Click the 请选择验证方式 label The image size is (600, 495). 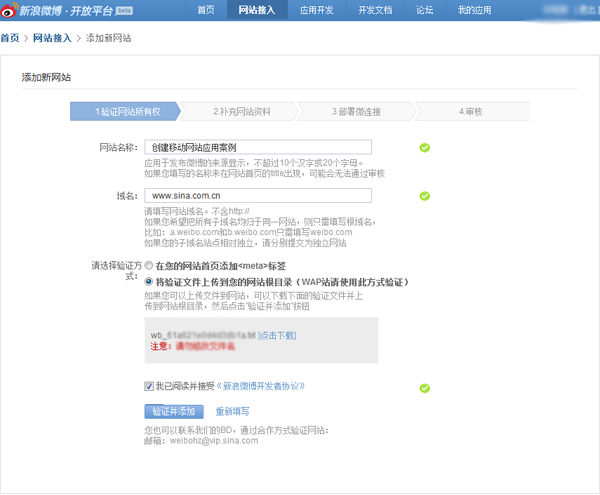pos(116,270)
